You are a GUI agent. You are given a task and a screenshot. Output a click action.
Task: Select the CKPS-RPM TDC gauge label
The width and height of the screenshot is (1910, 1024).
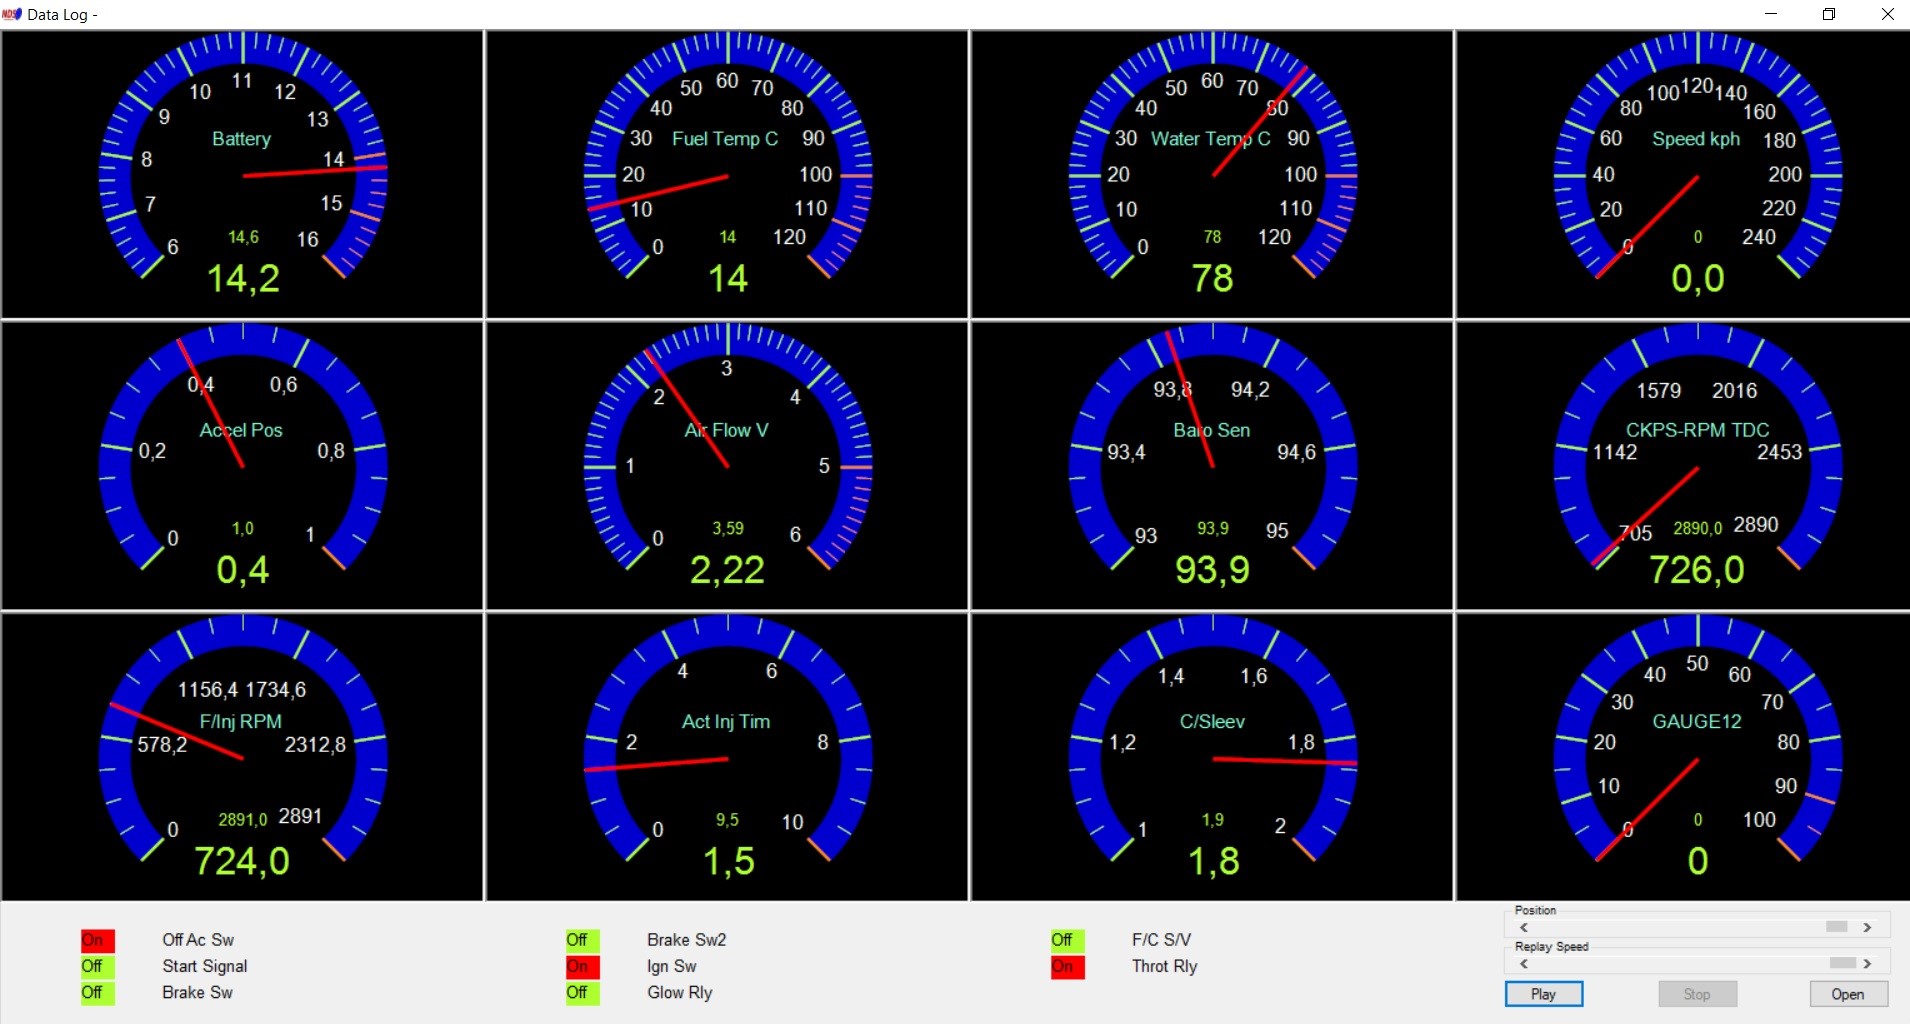pyautogui.click(x=1697, y=430)
